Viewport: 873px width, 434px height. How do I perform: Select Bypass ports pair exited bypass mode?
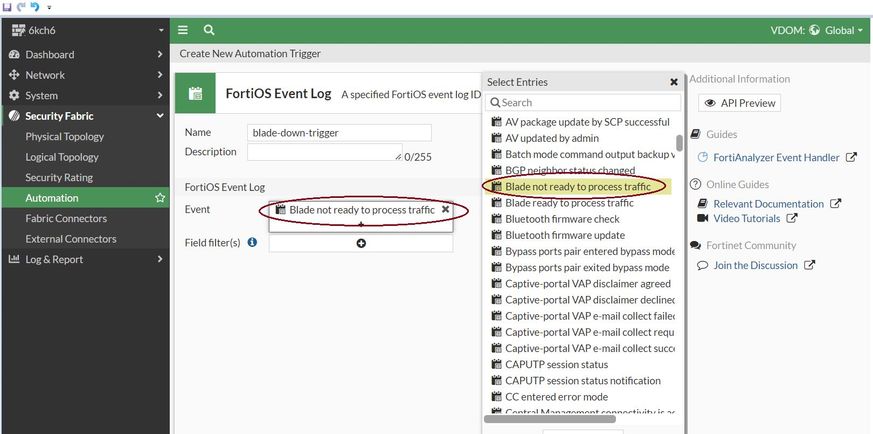coord(580,268)
